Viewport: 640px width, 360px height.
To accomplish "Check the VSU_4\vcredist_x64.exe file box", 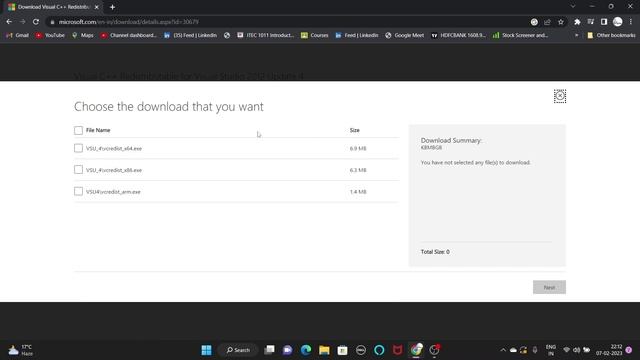I will coord(78,148).
